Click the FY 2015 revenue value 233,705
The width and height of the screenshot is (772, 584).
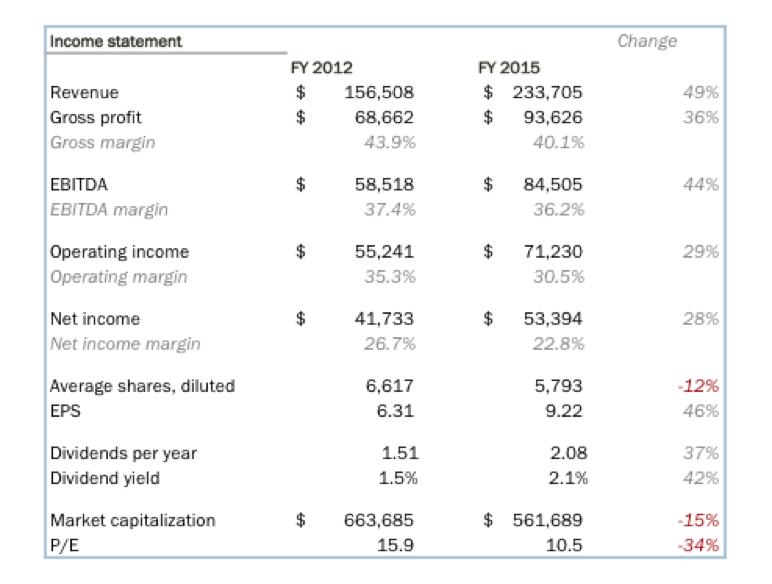547,93
